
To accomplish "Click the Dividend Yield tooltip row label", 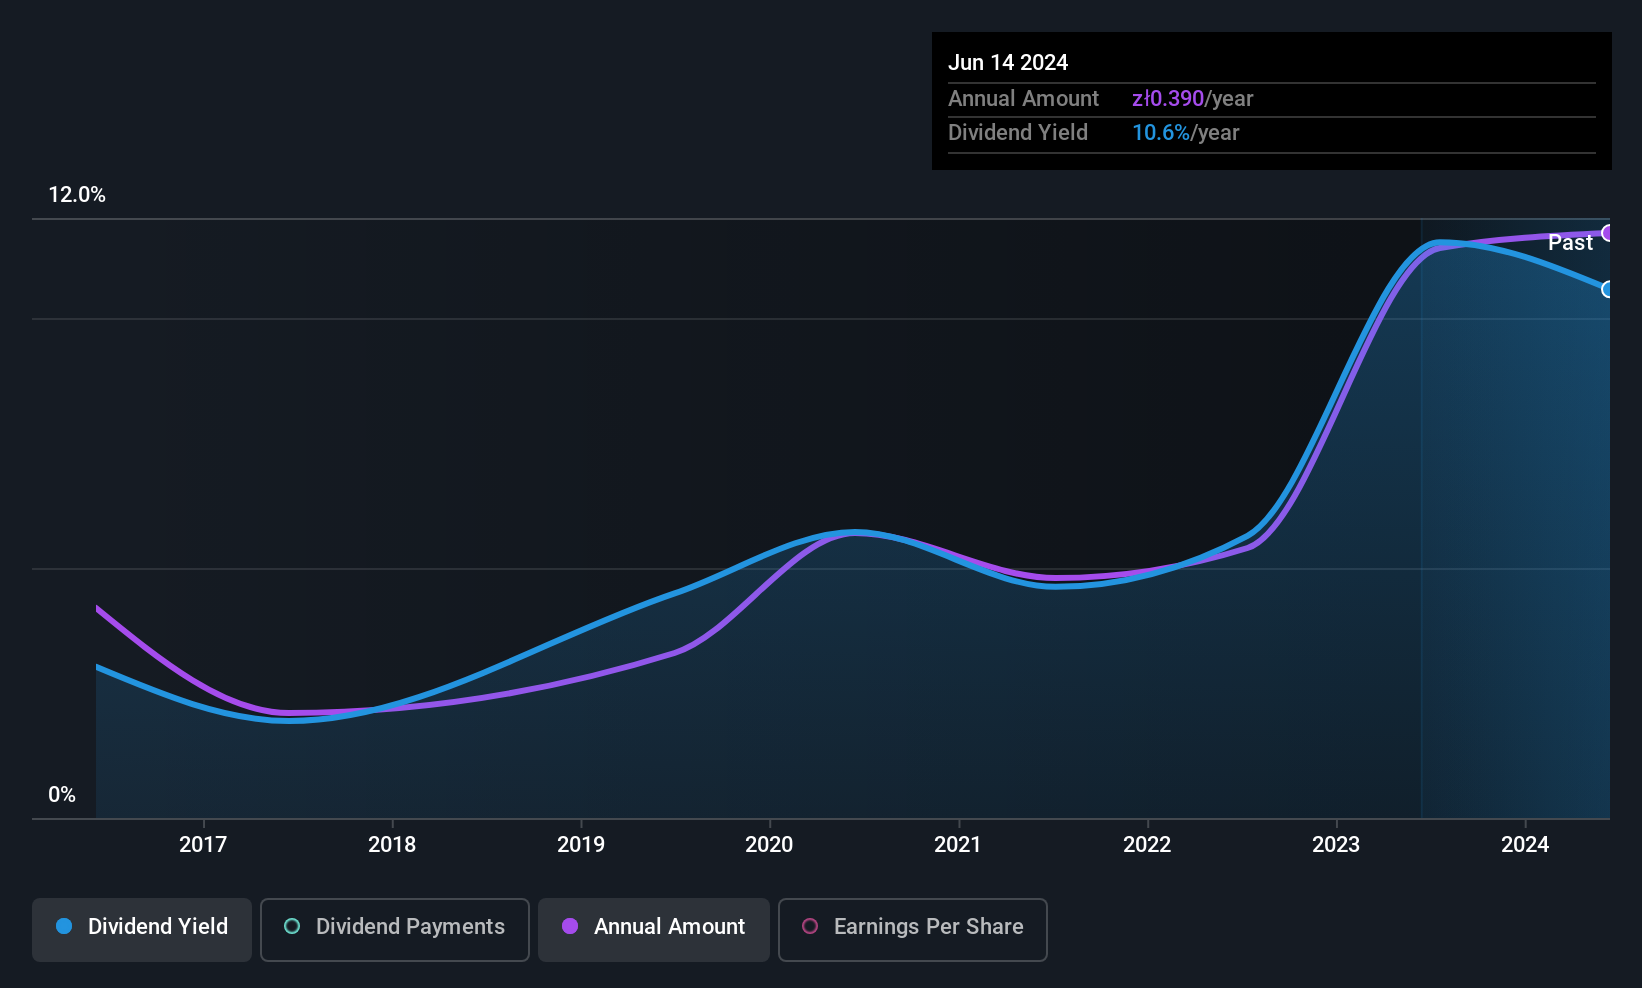I will tap(1018, 133).
